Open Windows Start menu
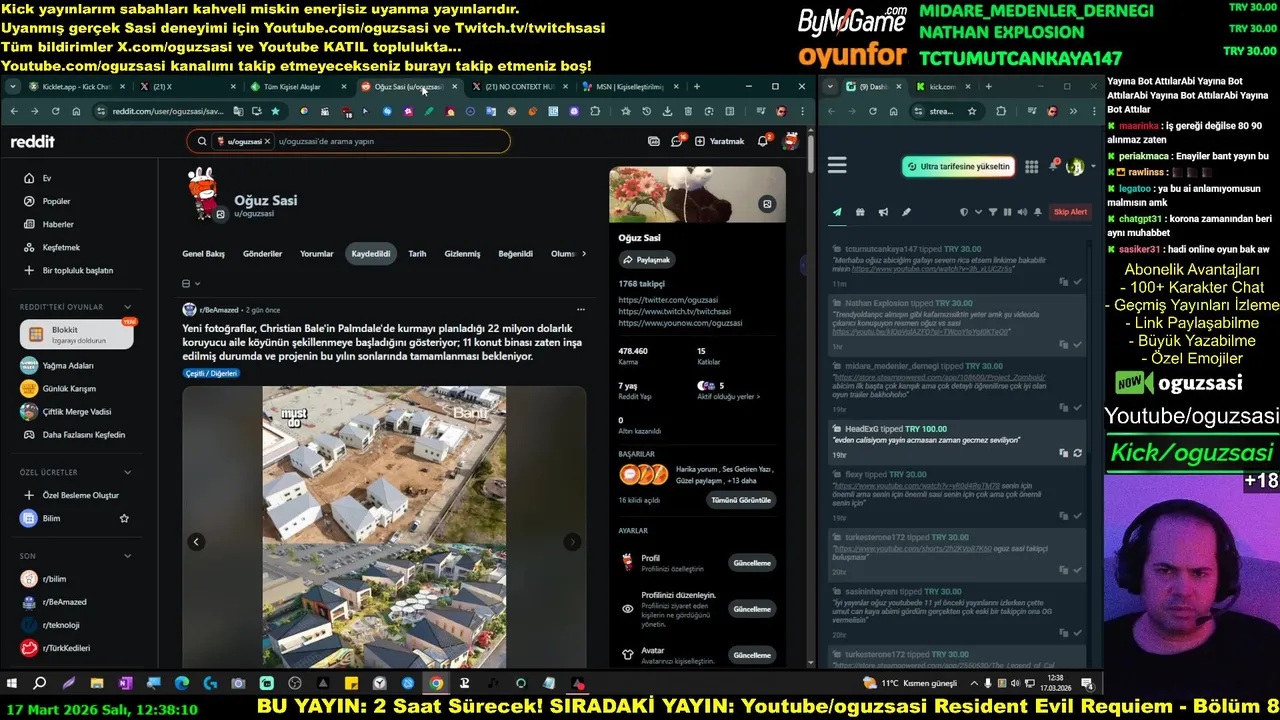The image size is (1280, 720). (x=12, y=684)
